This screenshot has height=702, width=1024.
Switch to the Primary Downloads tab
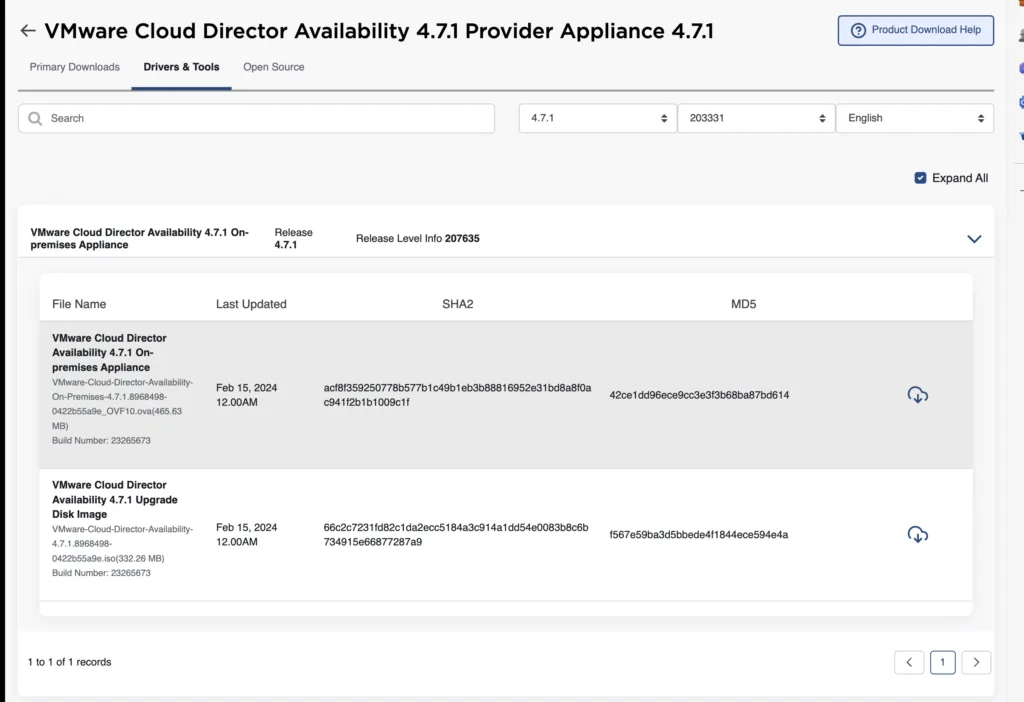(74, 67)
